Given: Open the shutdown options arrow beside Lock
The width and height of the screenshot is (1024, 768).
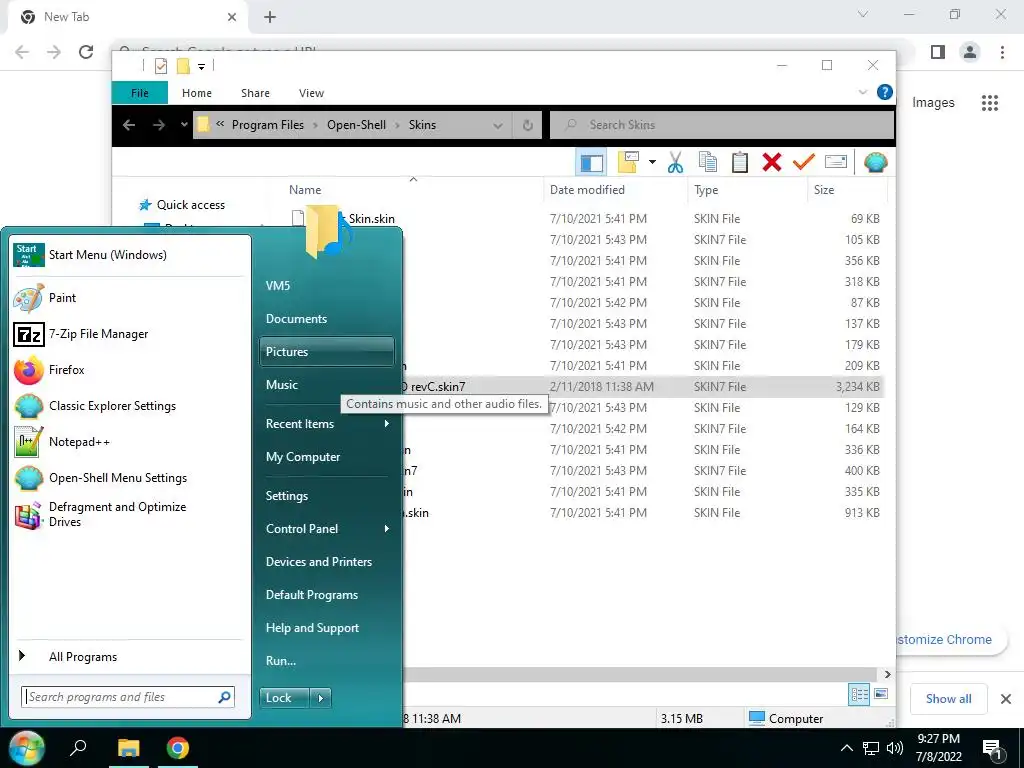Looking at the screenshot, I should pyautogui.click(x=321, y=698).
